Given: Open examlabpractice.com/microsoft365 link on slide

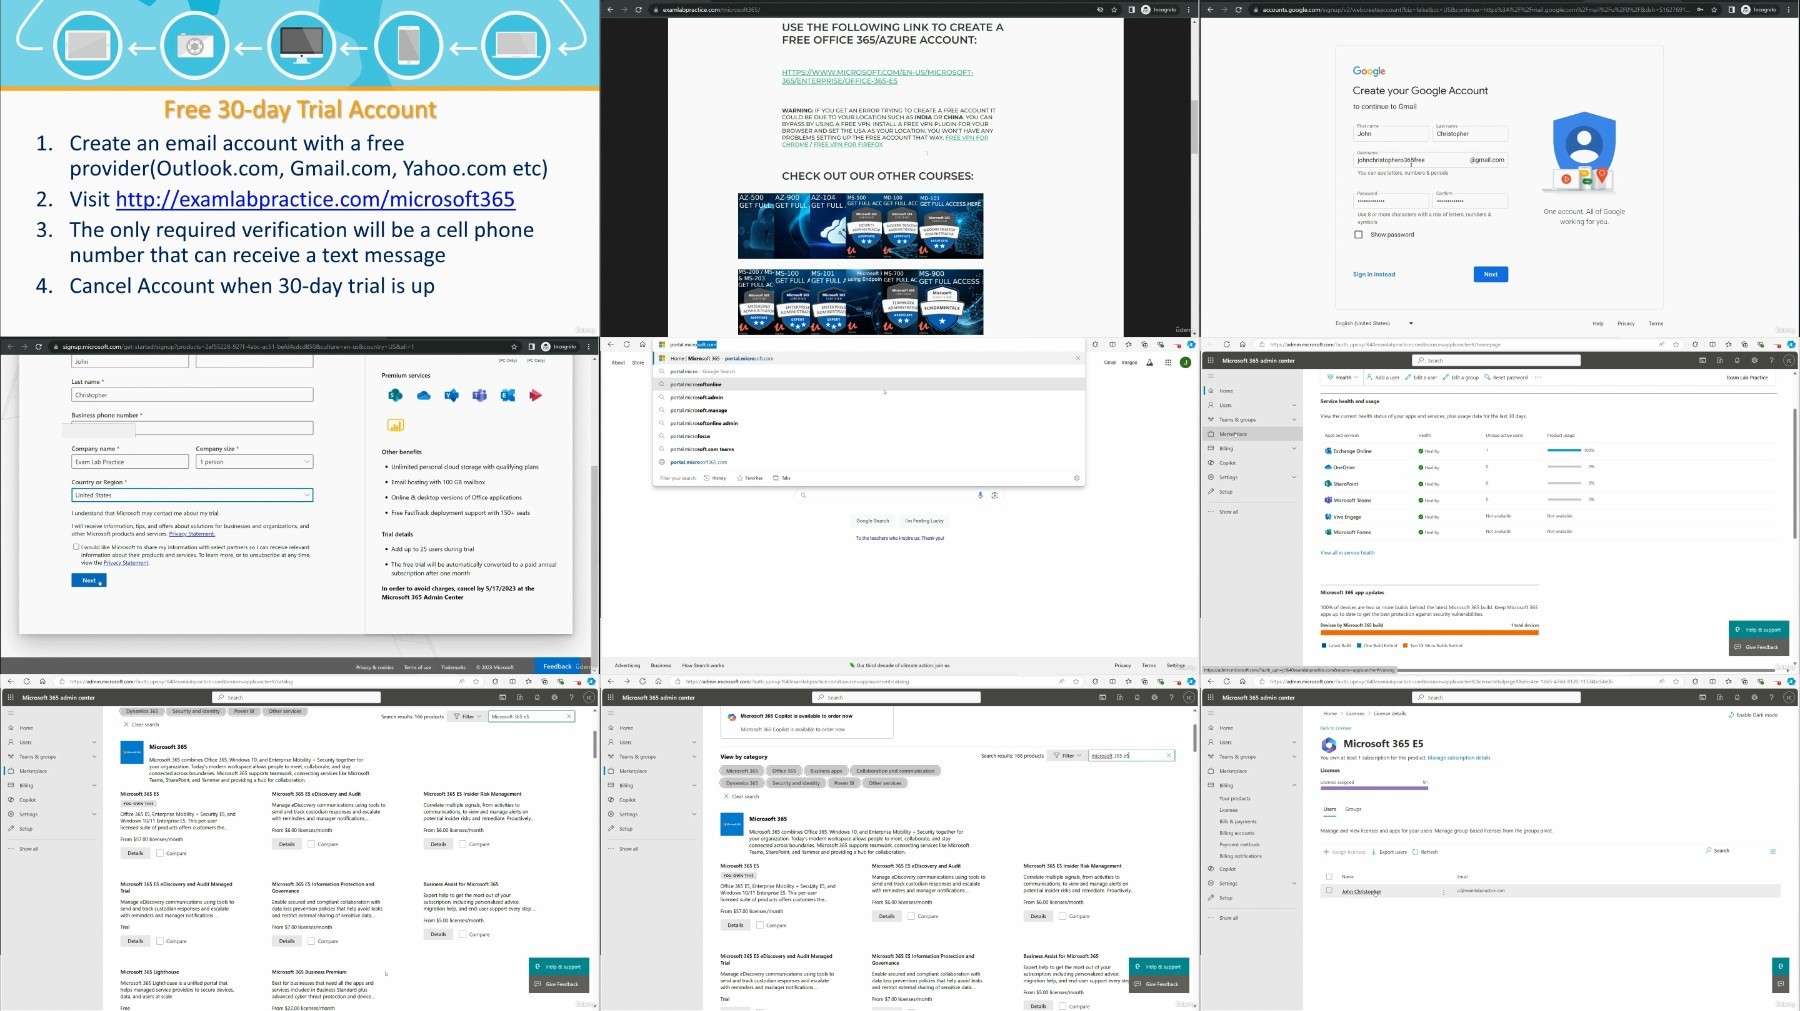Looking at the screenshot, I should tap(315, 199).
